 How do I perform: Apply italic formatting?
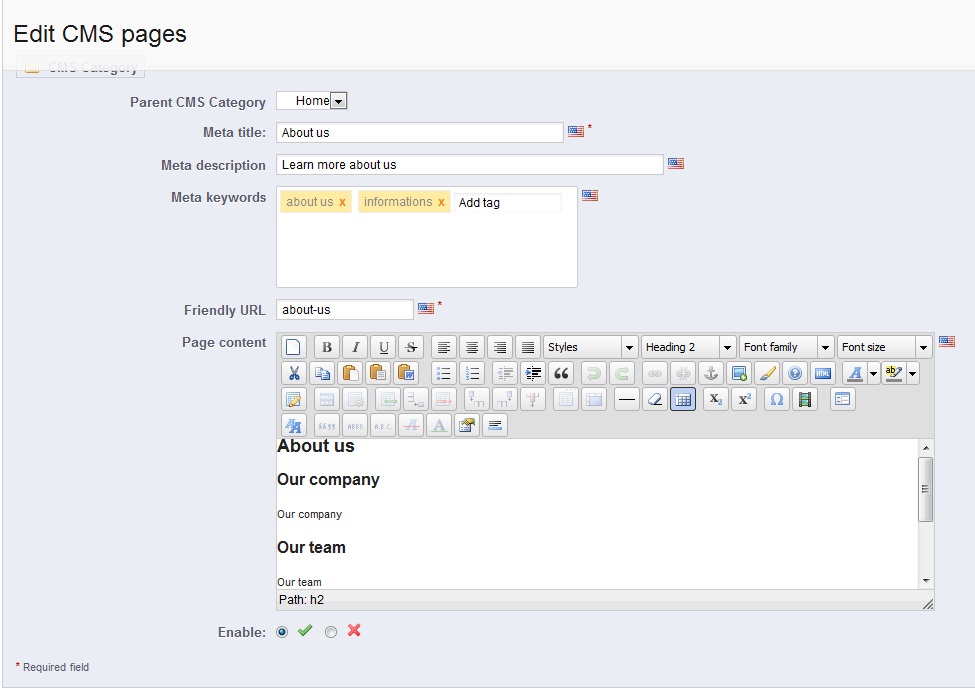354,347
